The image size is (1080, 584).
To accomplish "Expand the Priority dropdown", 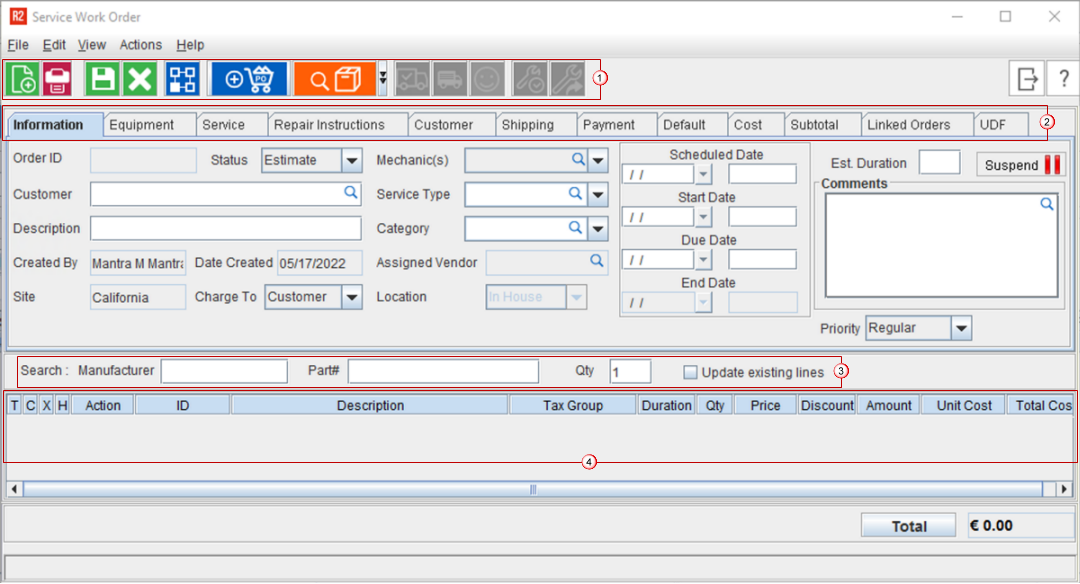I will tap(960, 328).
